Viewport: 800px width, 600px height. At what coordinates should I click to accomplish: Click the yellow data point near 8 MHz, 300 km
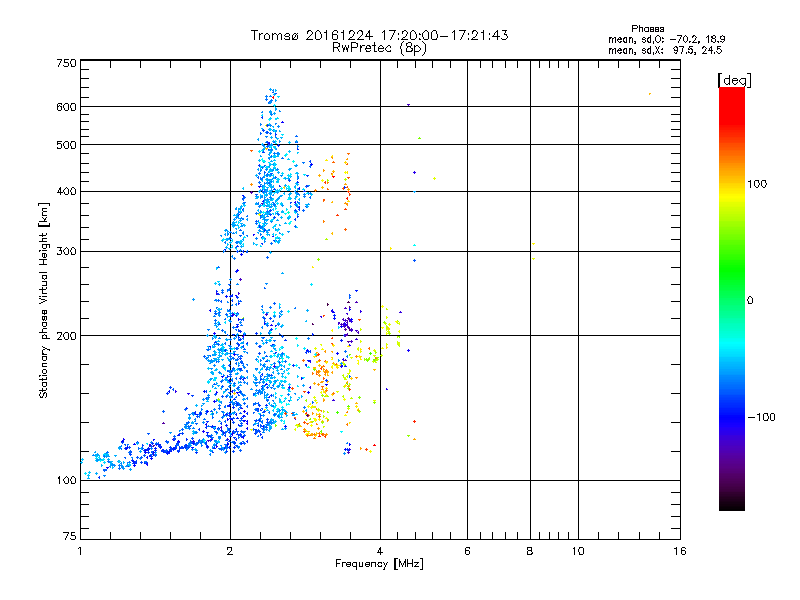pyautogui.click(x=533, y=244)
